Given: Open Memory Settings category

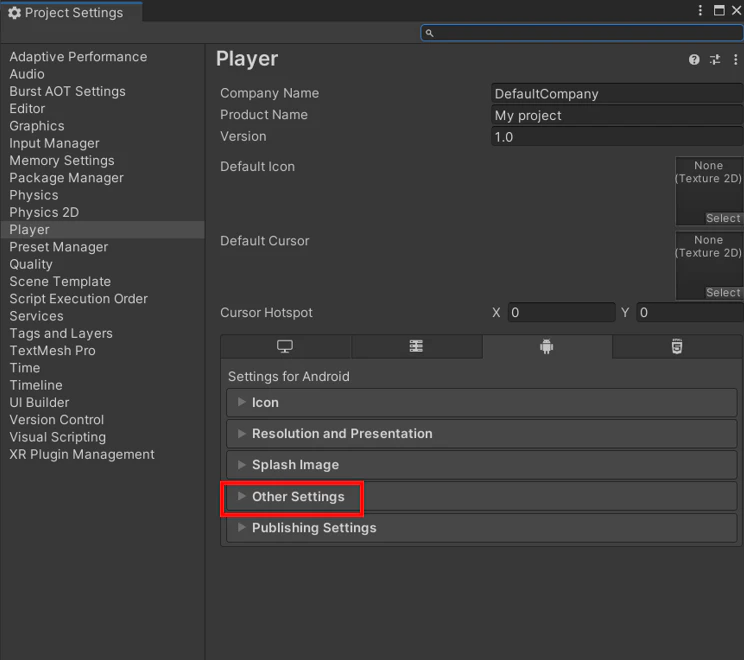Looking at the screenshot, I should click(x=62, y=160).
